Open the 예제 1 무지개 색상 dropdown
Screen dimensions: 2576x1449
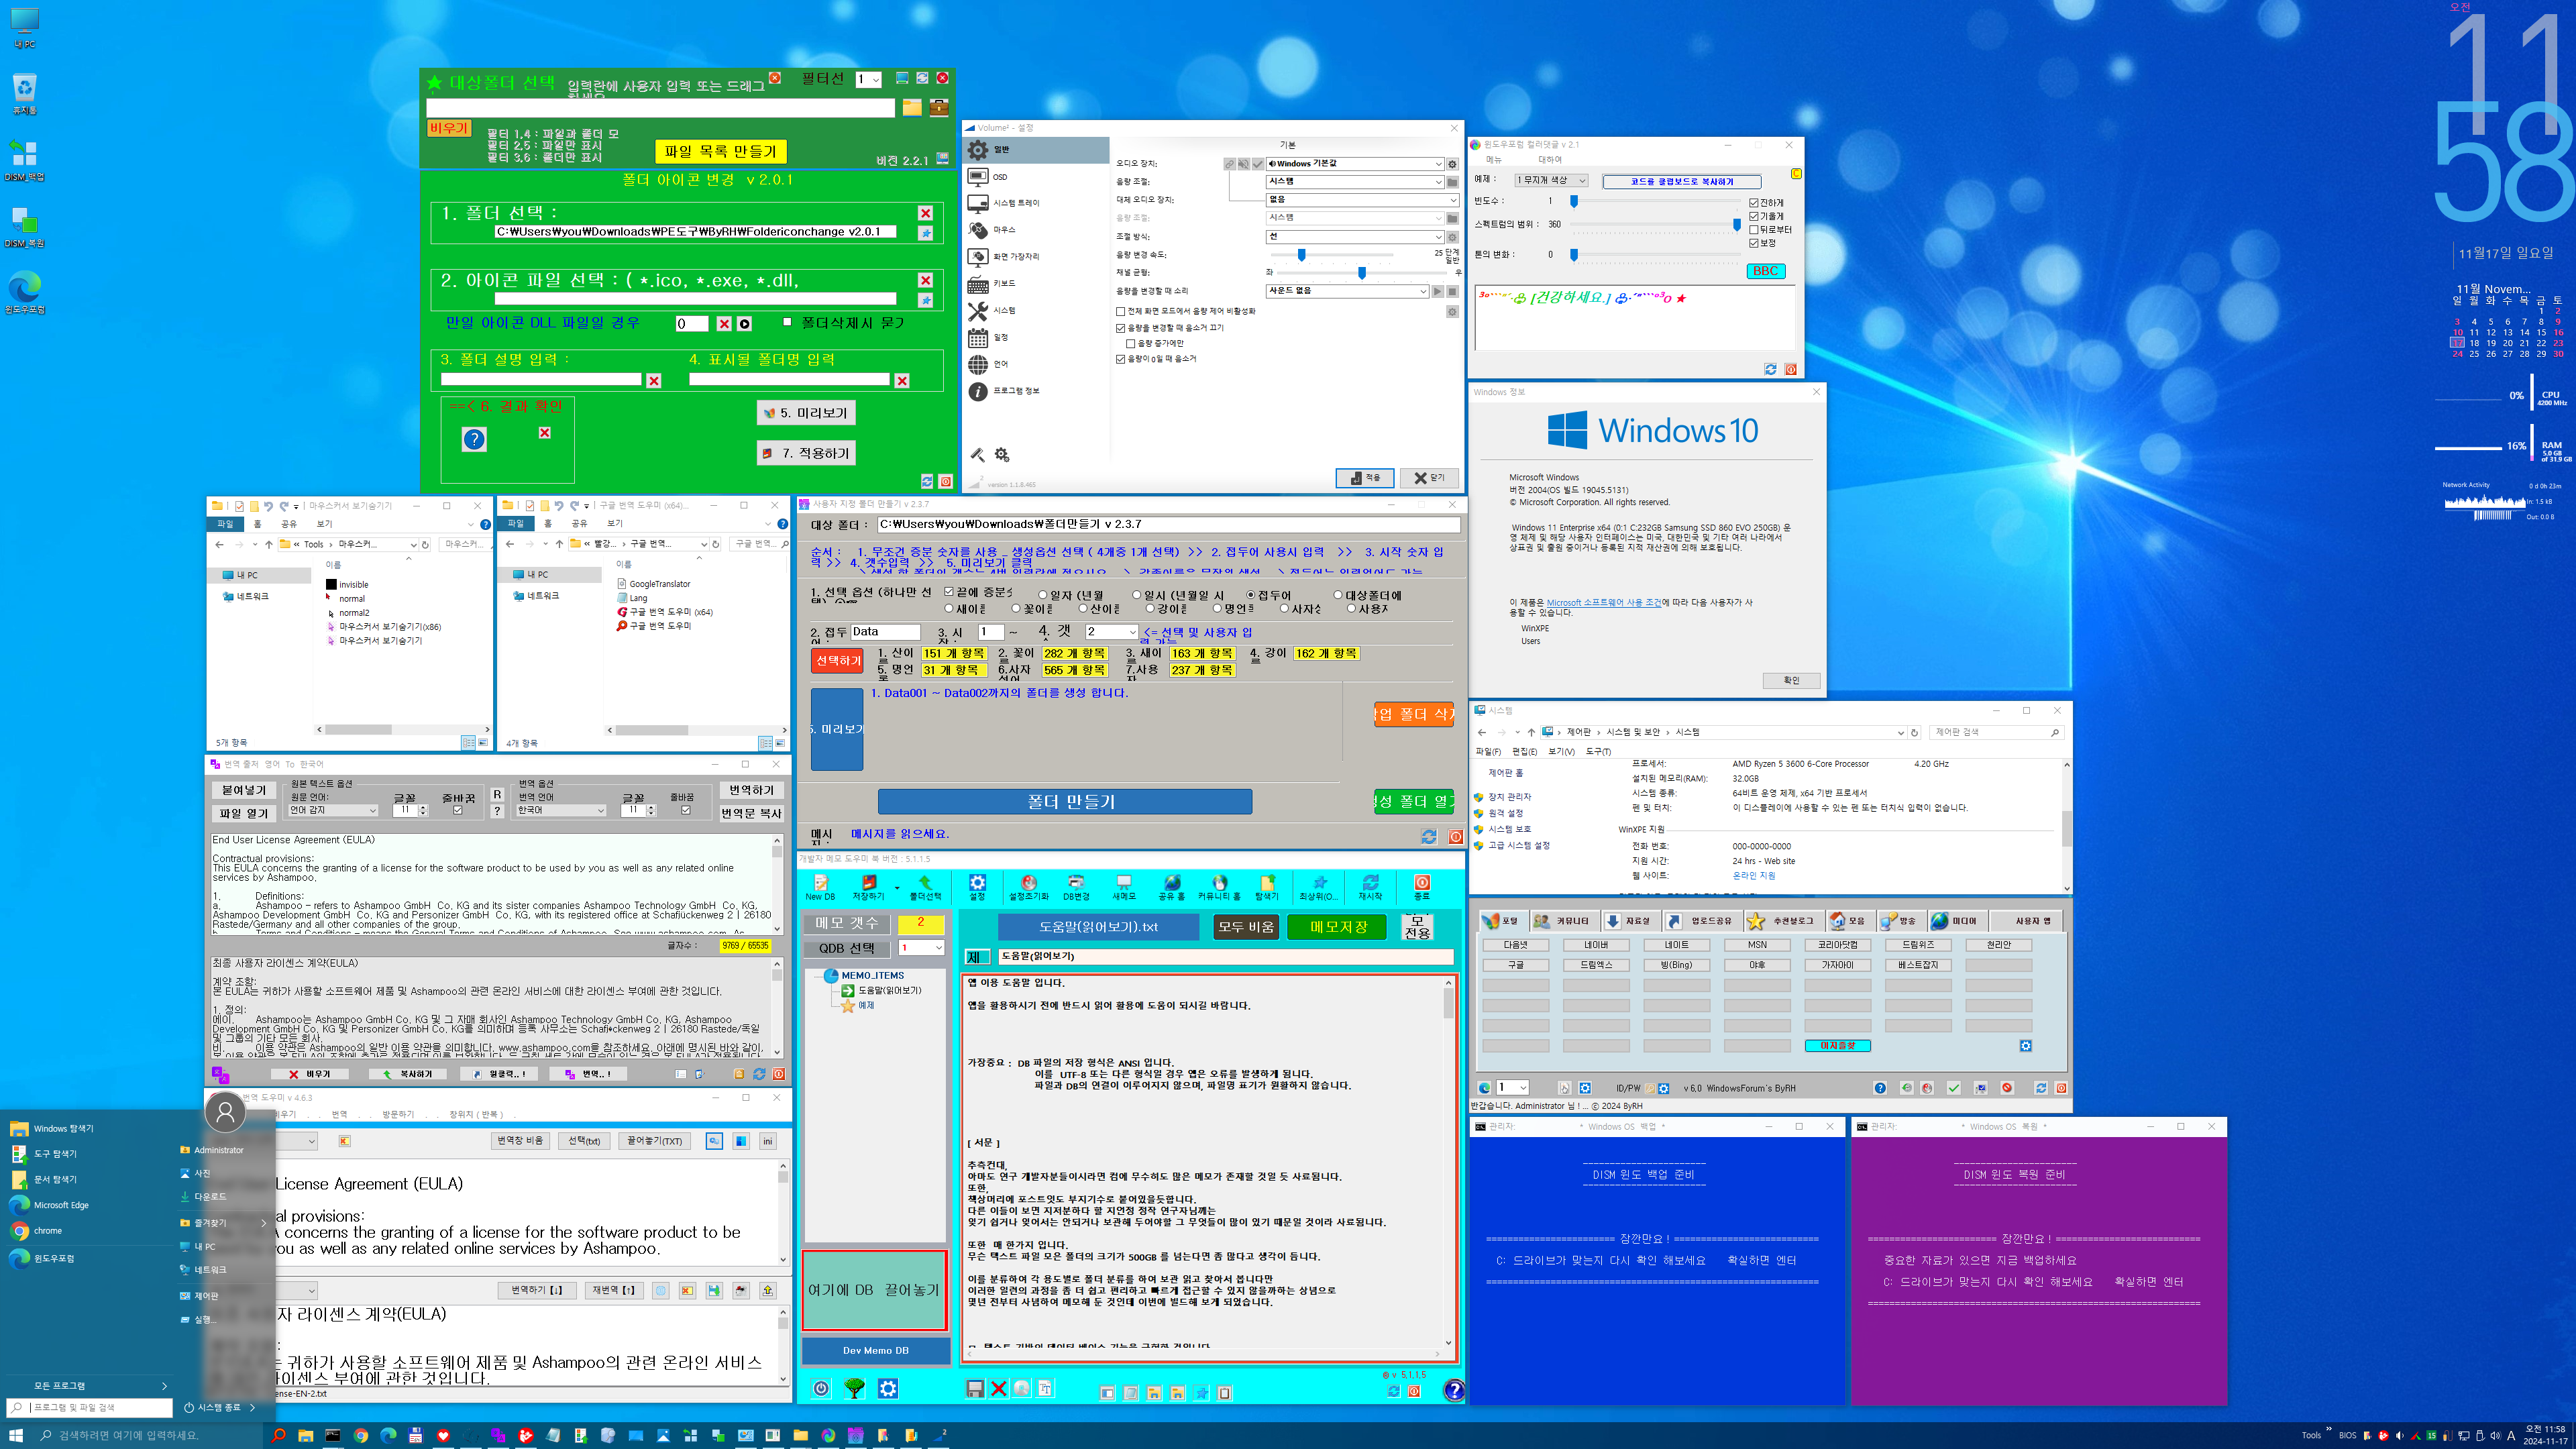pos(1551,181)
